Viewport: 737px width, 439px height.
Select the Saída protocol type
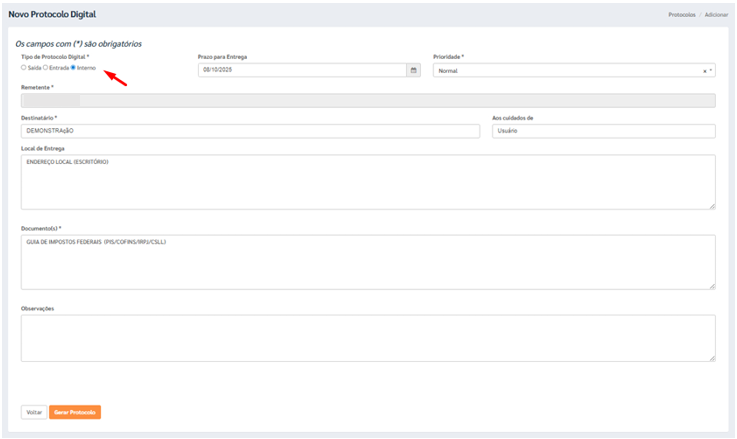click(x=24, y=67)
